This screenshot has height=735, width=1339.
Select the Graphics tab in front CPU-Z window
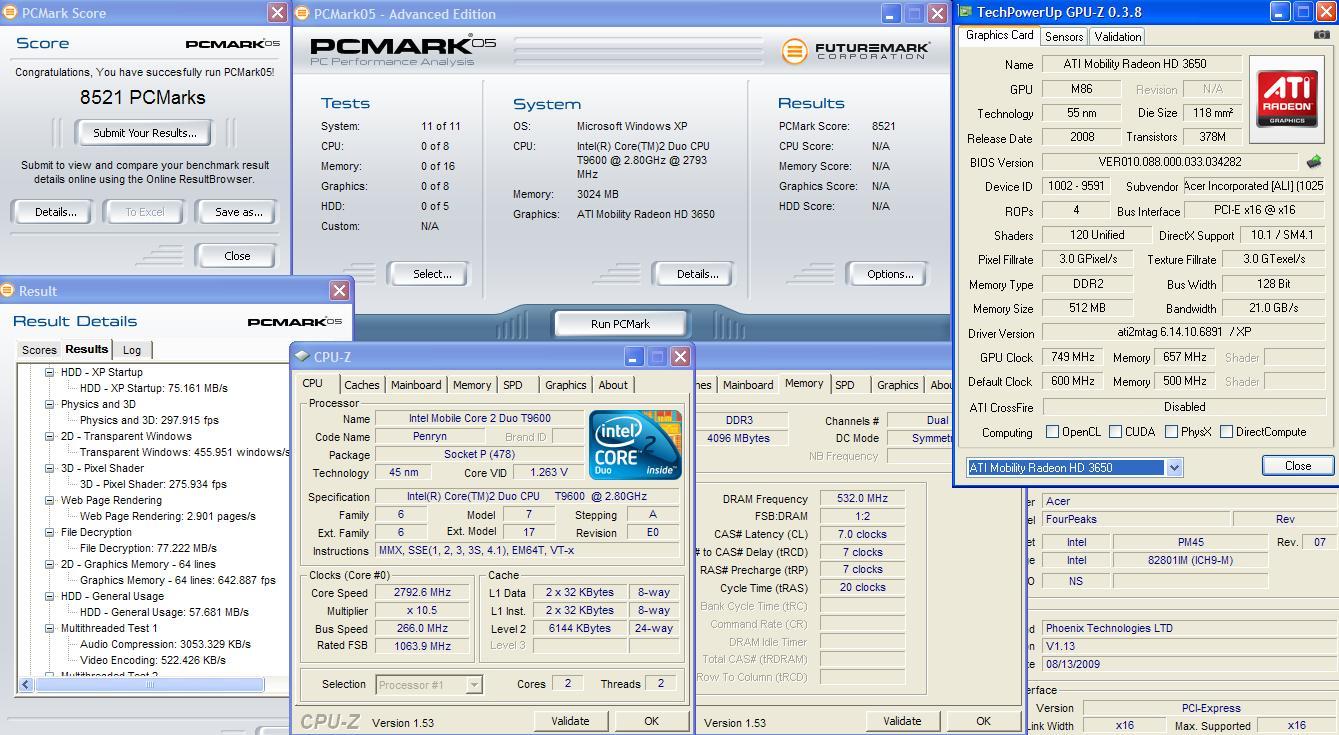(565, 385)
